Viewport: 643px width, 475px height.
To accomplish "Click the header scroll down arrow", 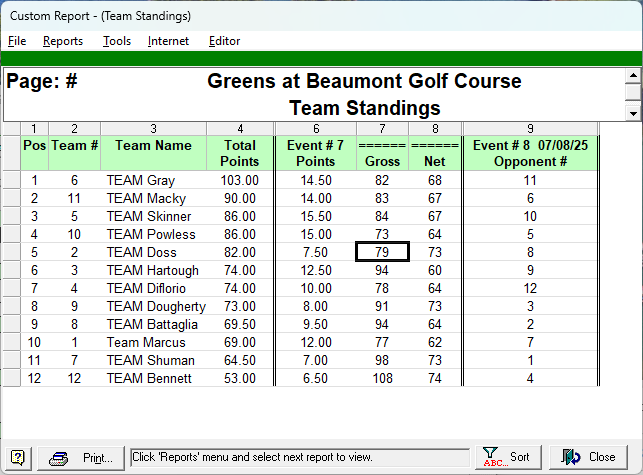I will coord(632,113).
